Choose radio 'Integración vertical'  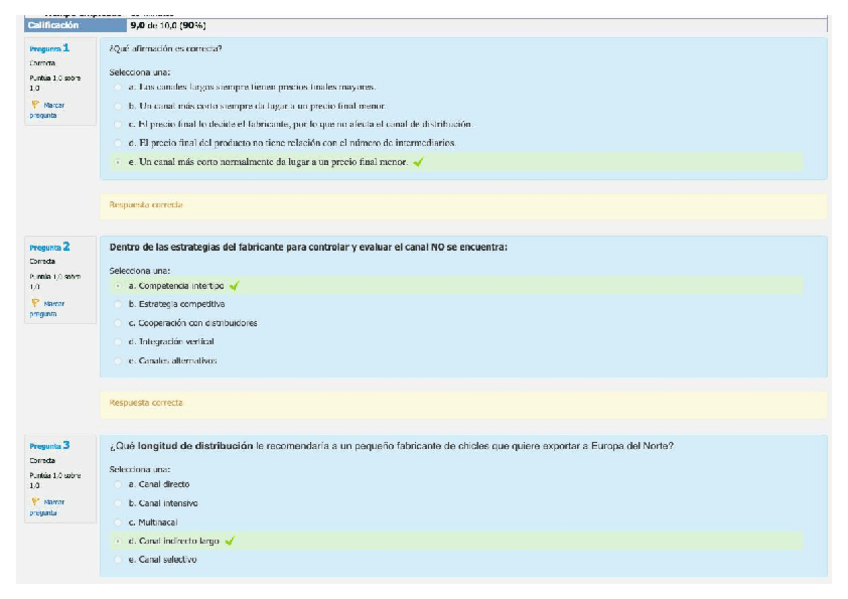(118, 342)
